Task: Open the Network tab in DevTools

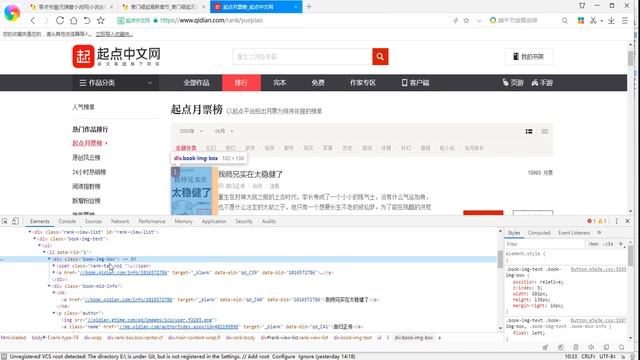Action: 120,221
